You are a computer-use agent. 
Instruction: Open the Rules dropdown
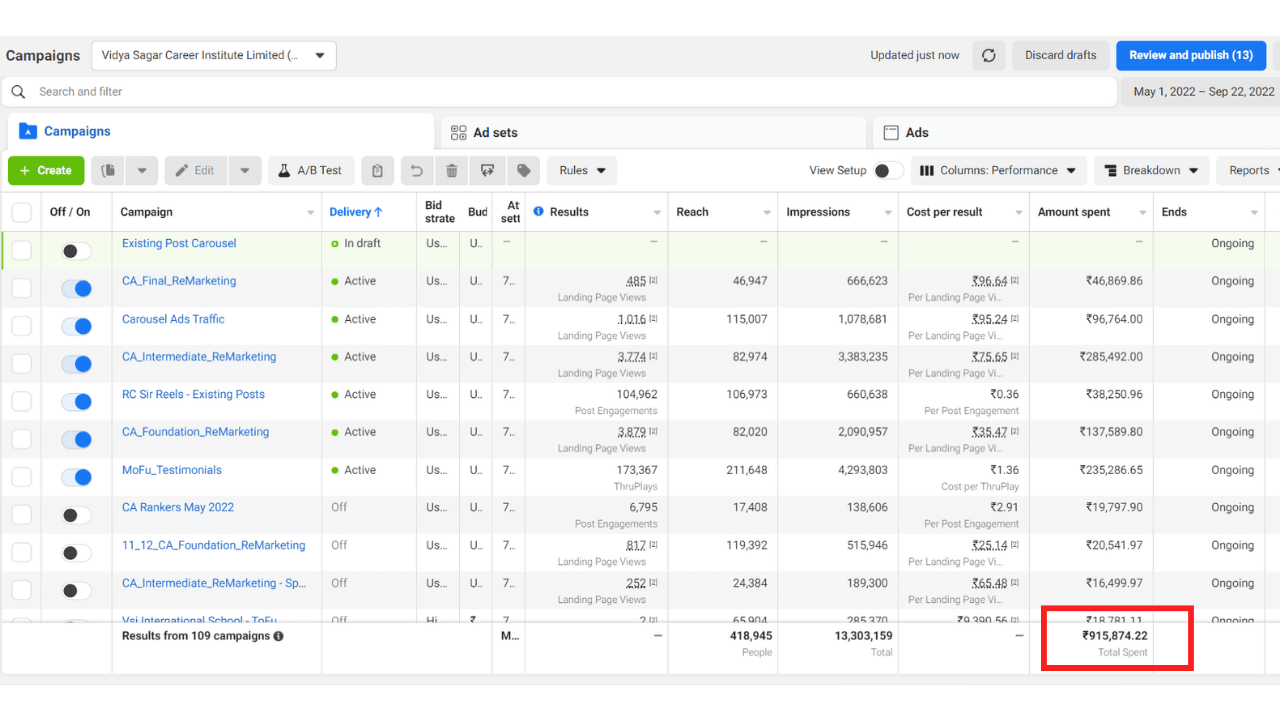click(582, 171)
